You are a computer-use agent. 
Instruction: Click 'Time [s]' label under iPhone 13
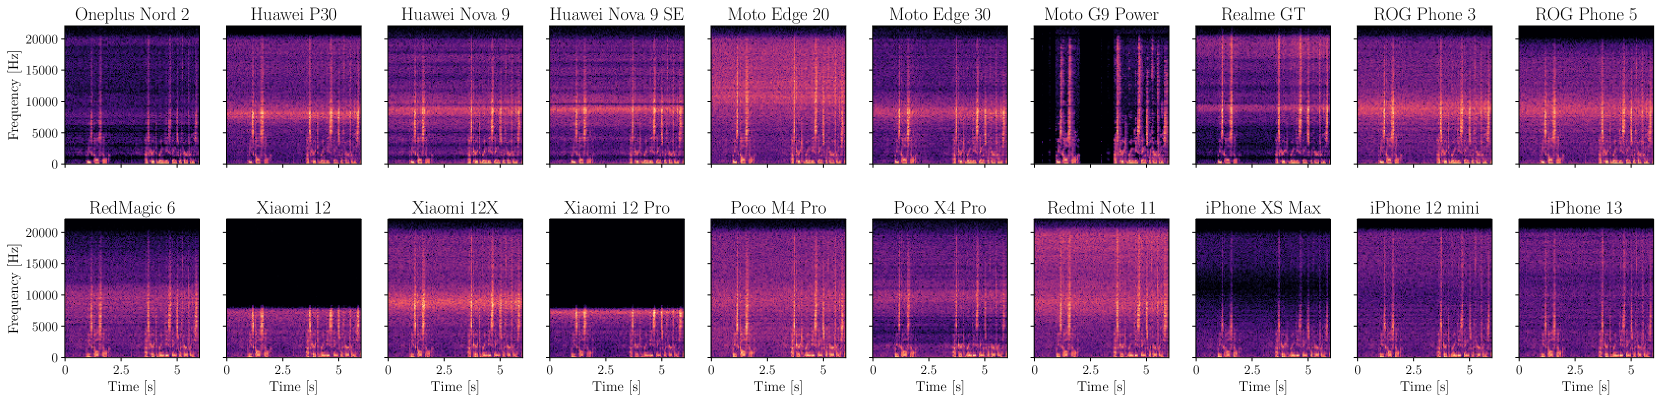pyautogui.click(x=1586, y=387)
